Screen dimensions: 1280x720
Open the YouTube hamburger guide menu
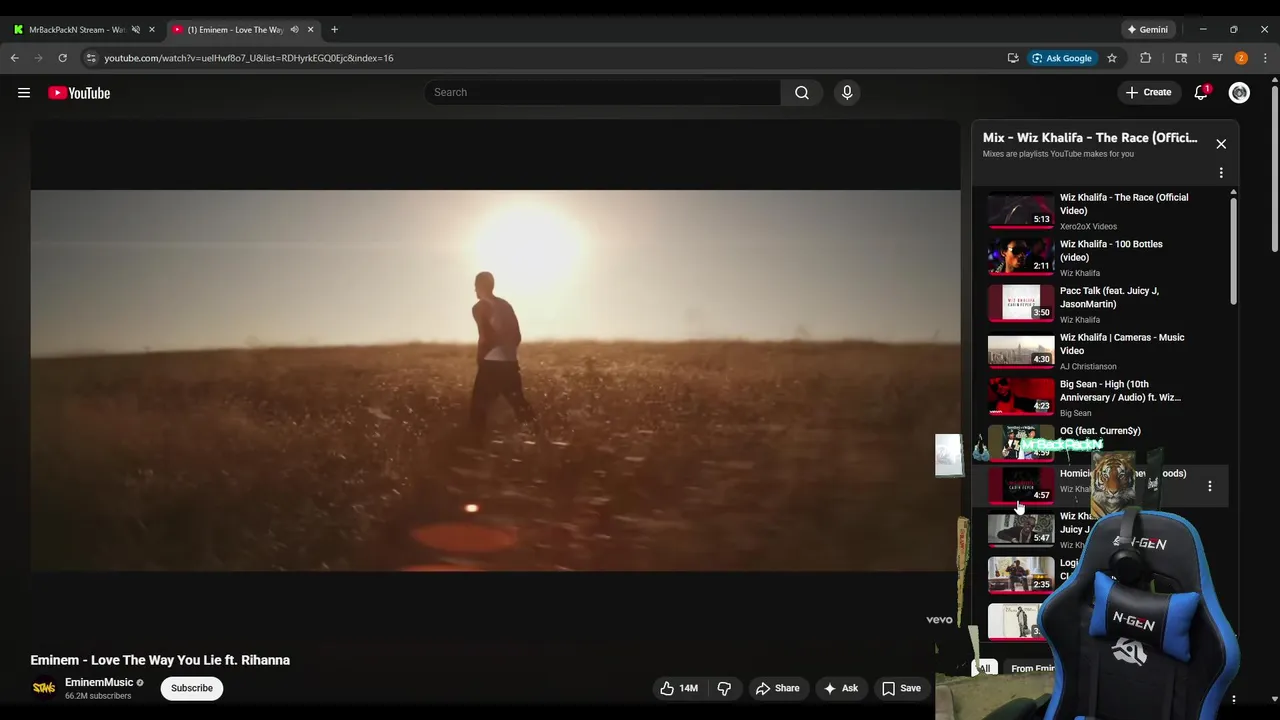click(24, 93)
